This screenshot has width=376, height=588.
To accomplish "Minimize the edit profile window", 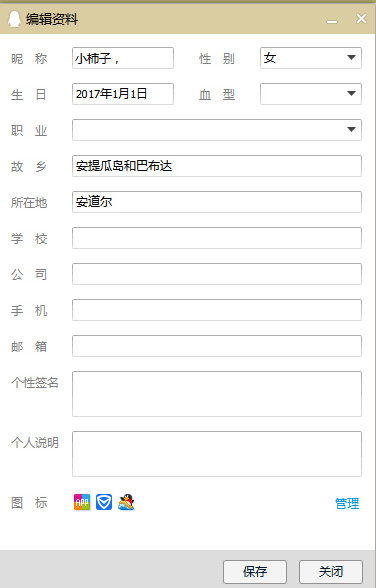I will tap(332, 19).
